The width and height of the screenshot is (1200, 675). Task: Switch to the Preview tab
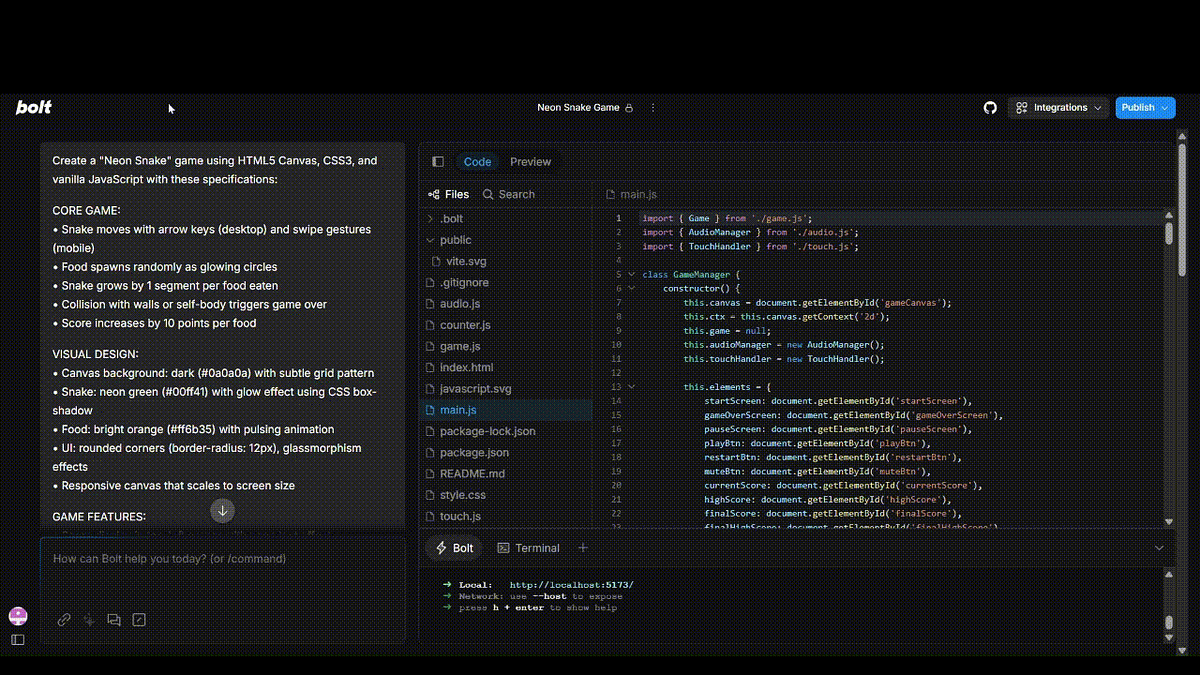coord(530,161)
